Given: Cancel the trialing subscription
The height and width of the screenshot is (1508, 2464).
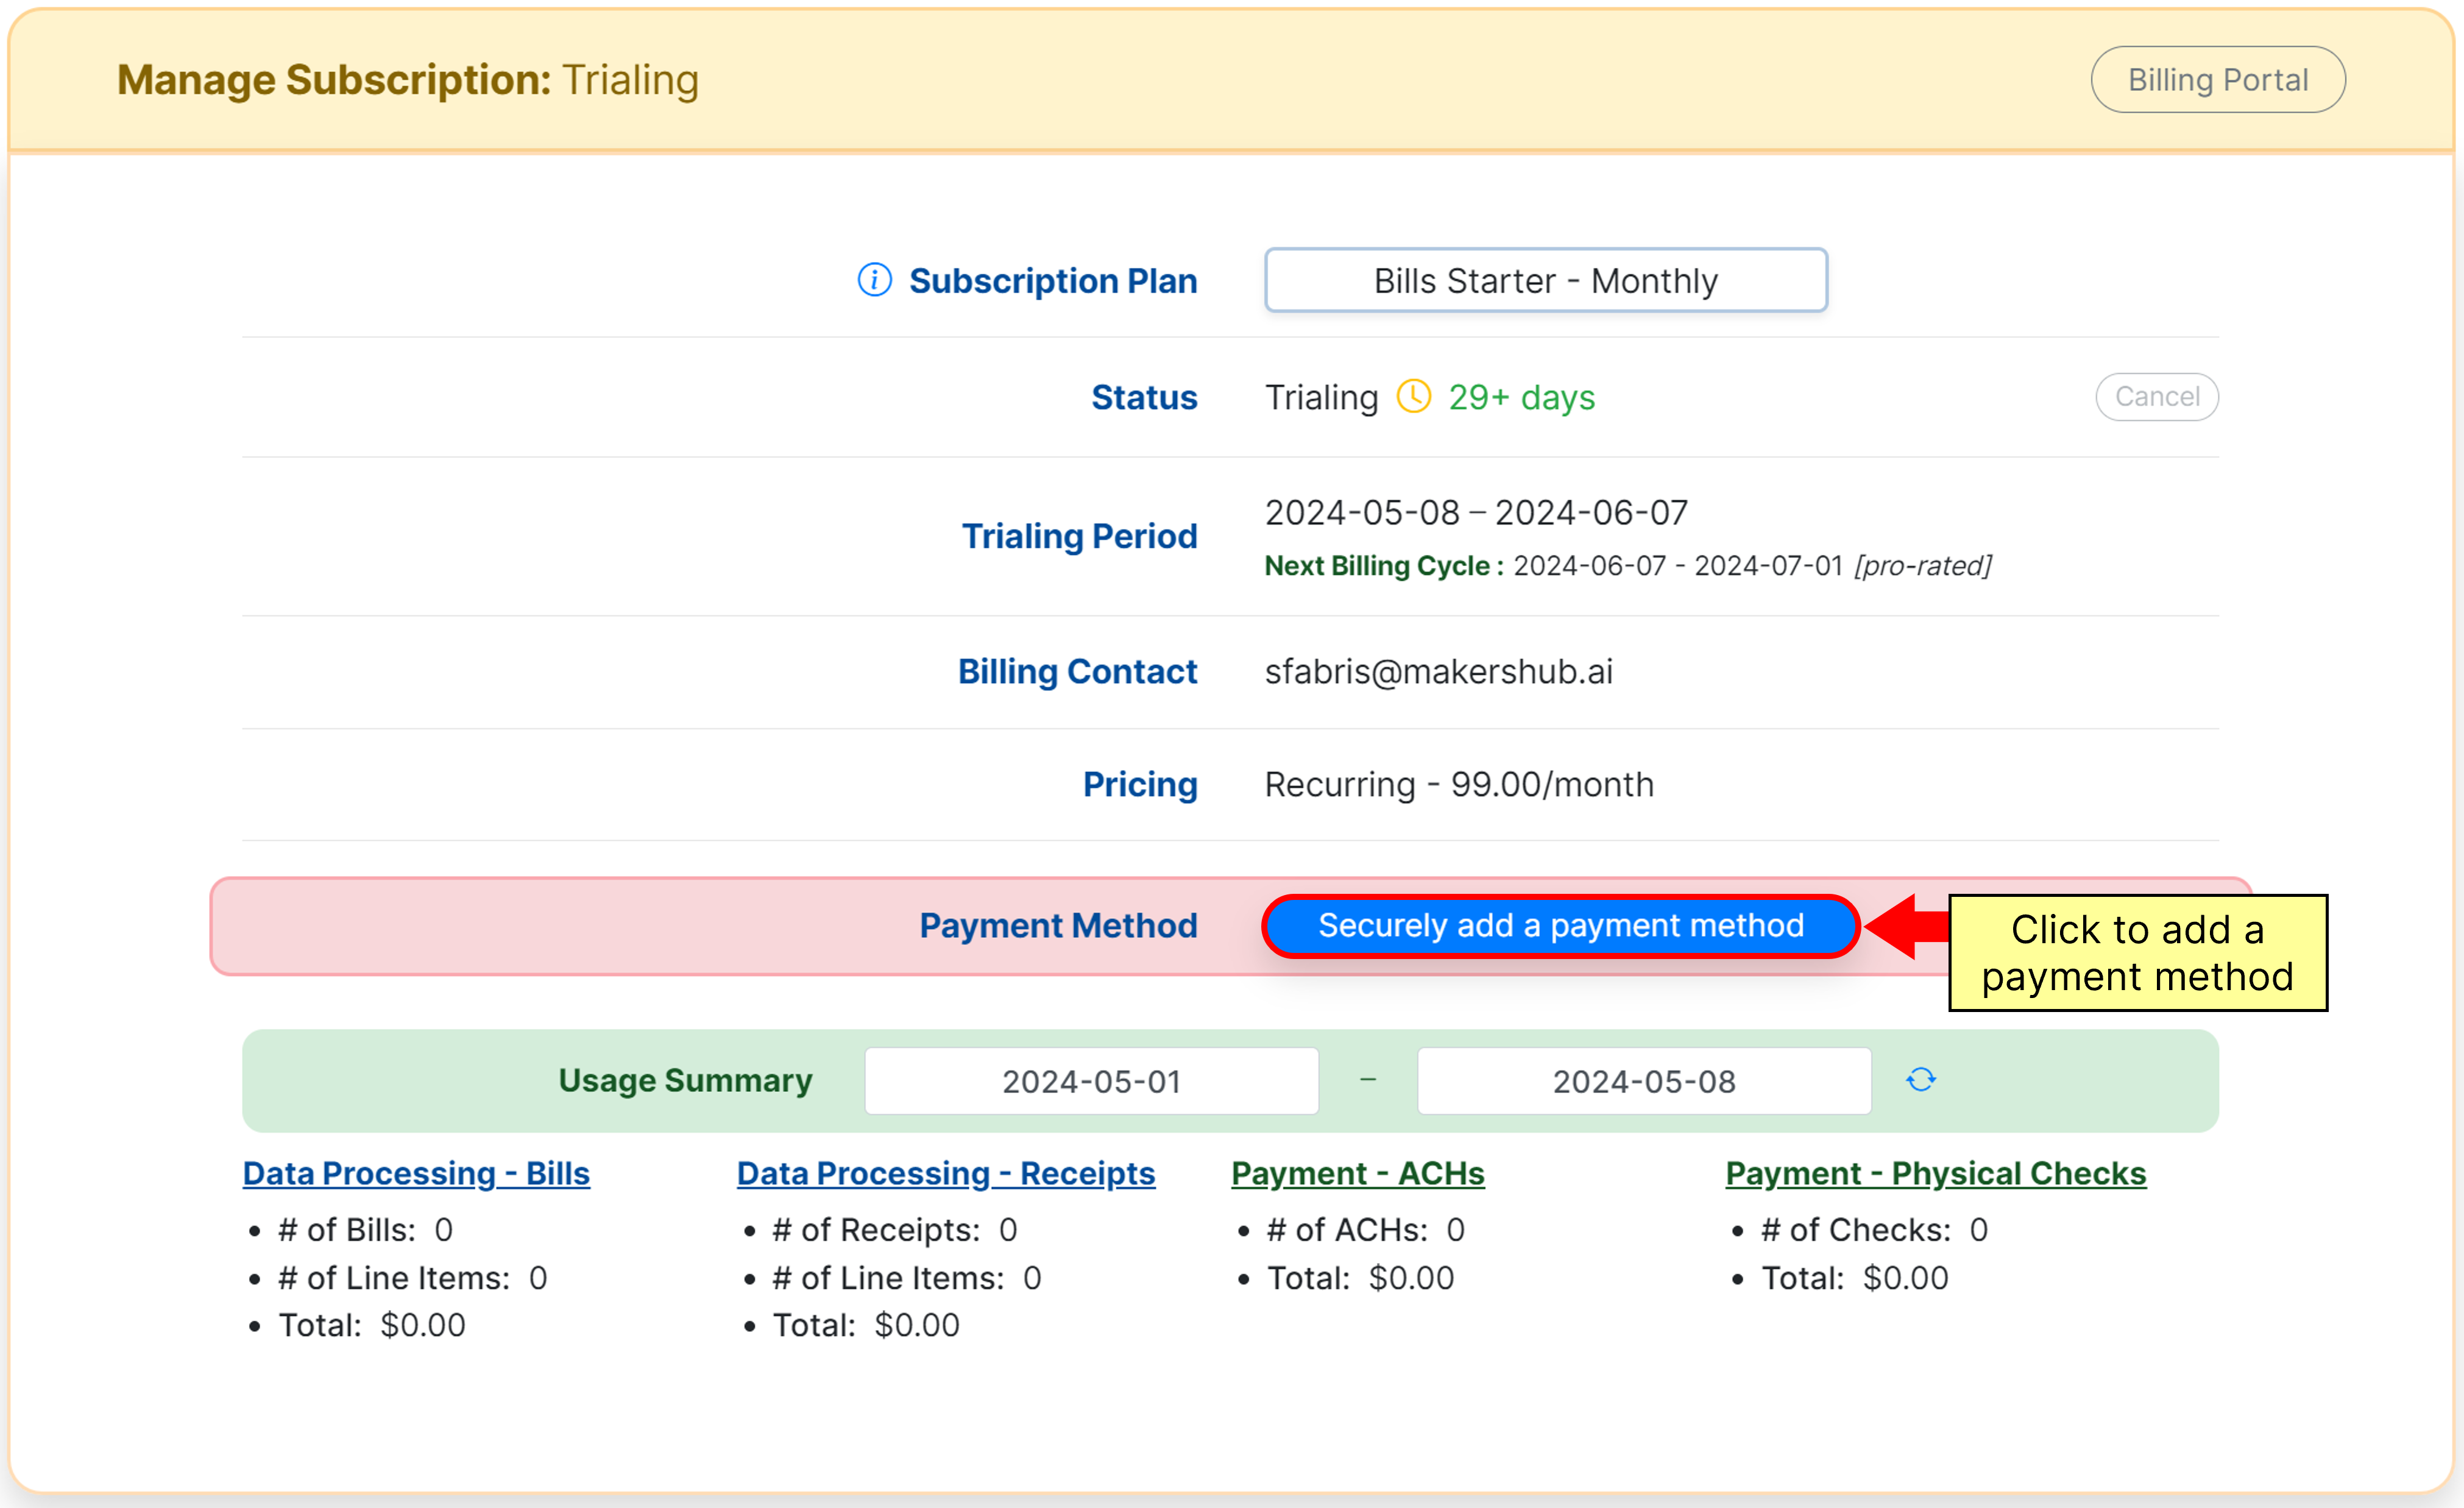Looking at the screenshot, I should click(x=2156, y=397).
